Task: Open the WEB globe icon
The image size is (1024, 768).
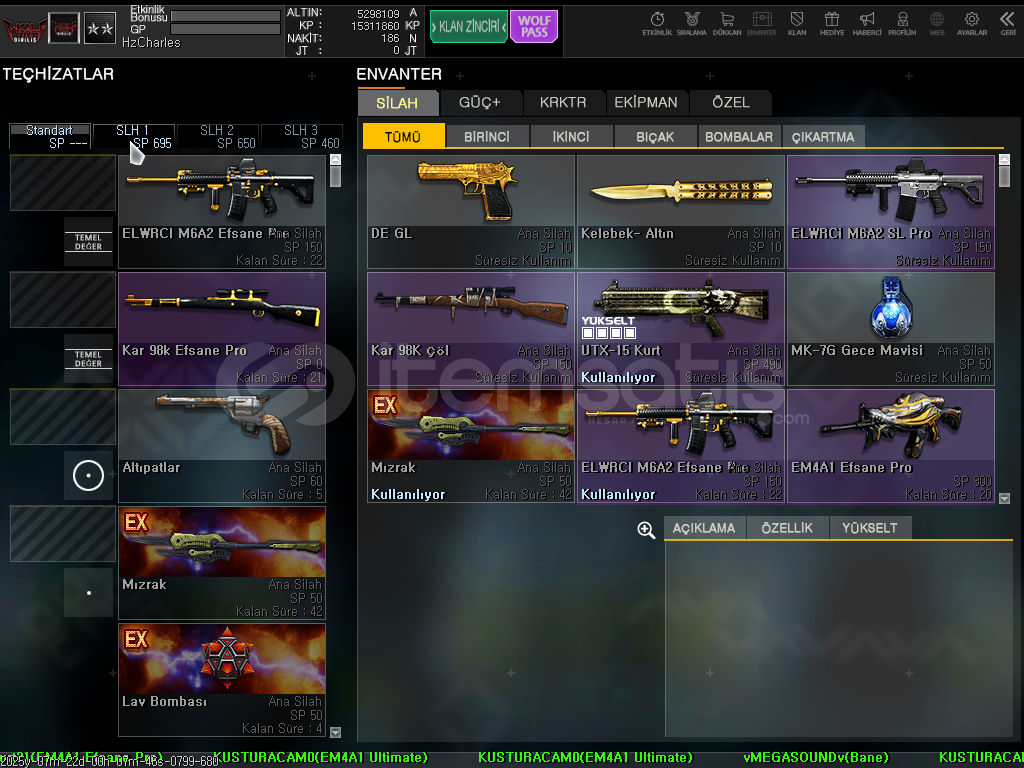Action: point(936,24)
